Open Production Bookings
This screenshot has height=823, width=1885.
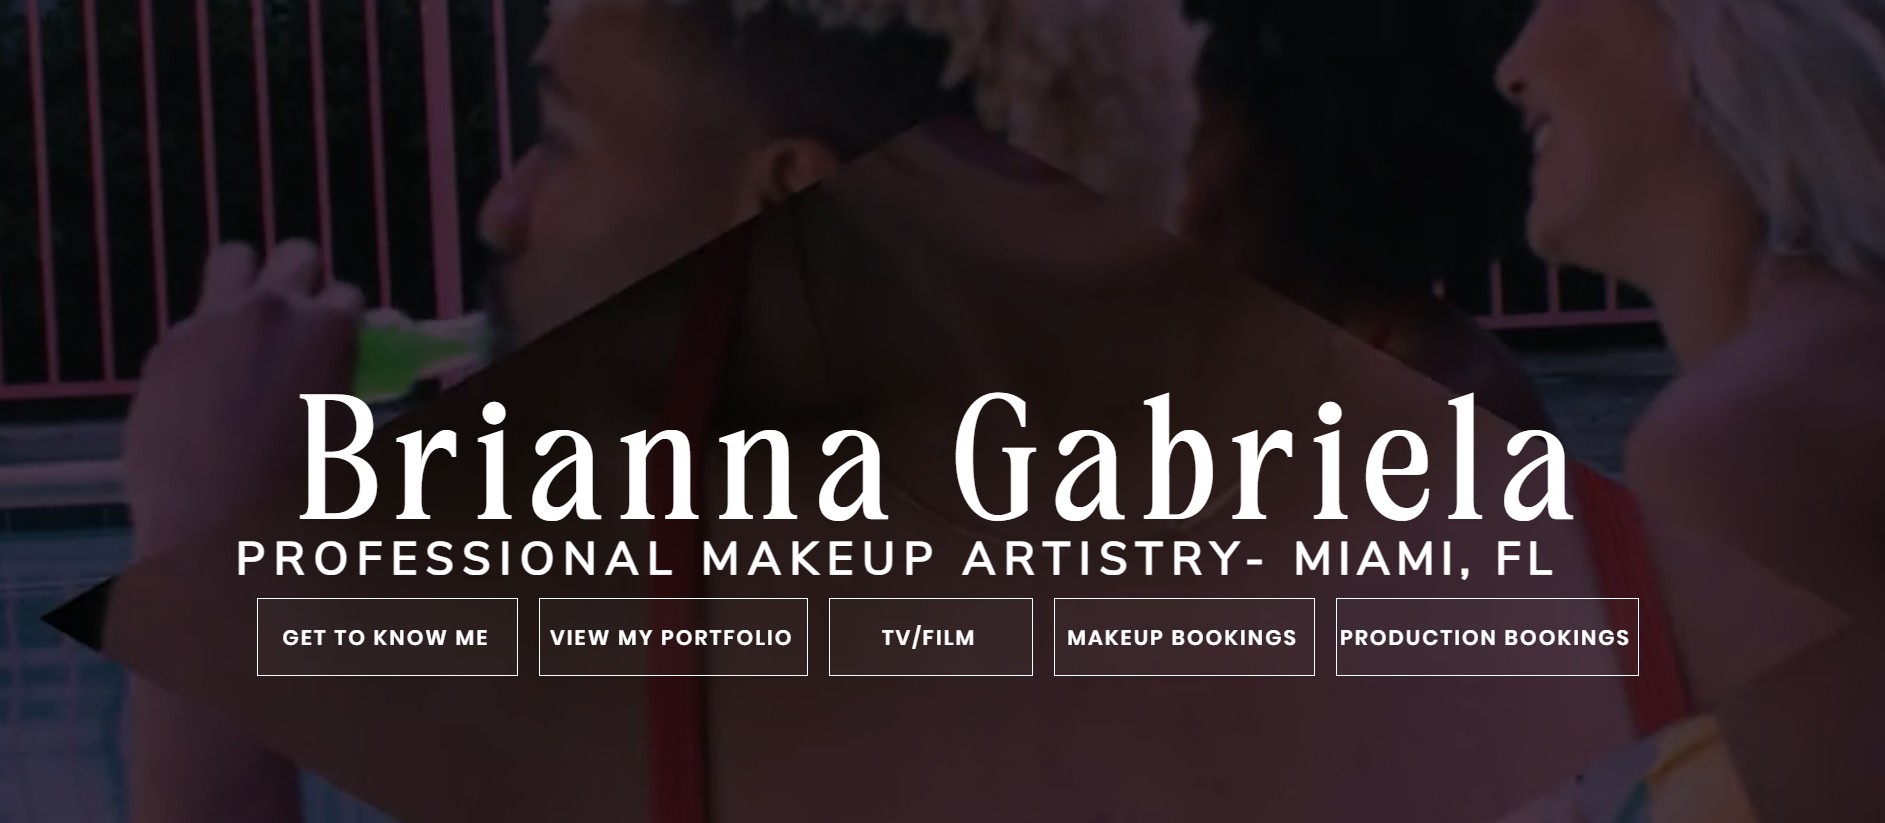click(x=1487, y=637)
